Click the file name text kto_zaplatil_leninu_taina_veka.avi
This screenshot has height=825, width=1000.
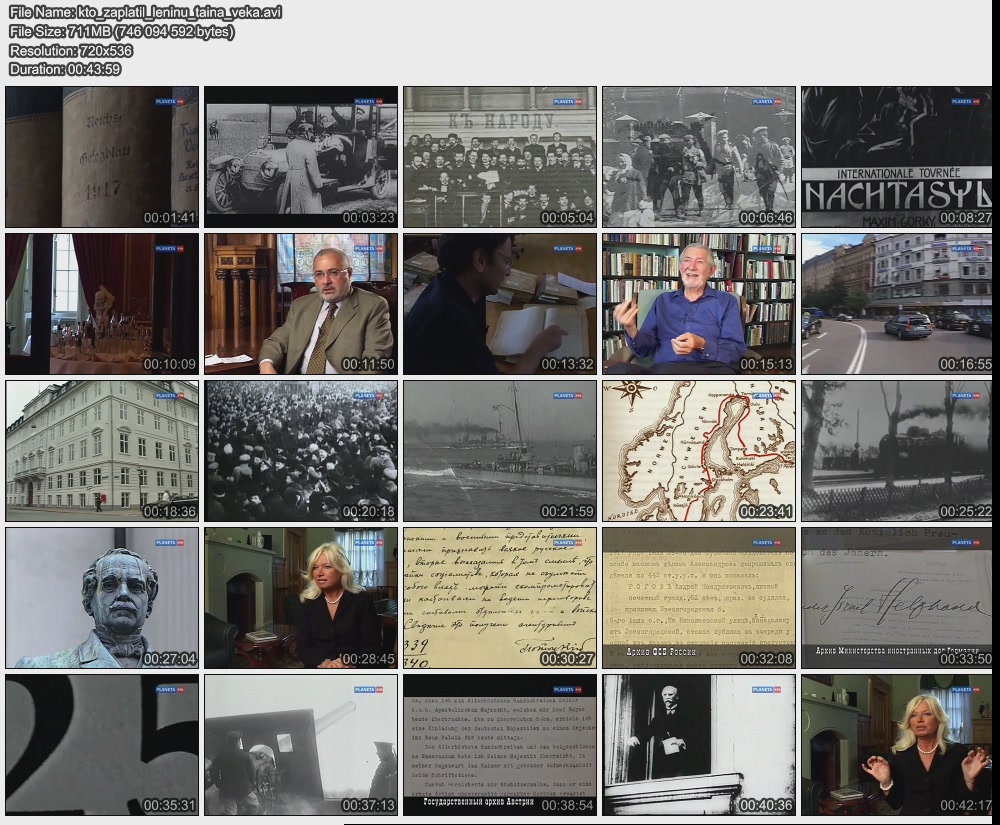coord(145,12)
